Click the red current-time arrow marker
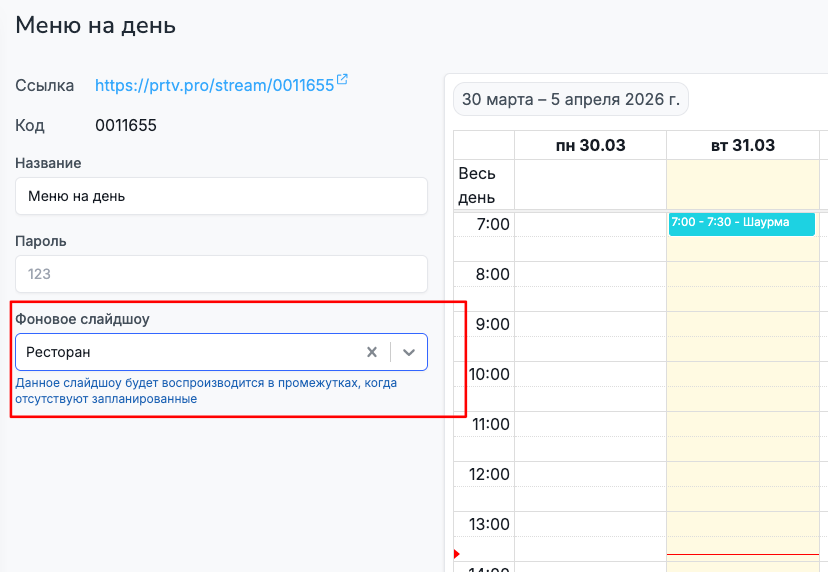The height and width of the screenshot is (572, 828). coord(457,554)
